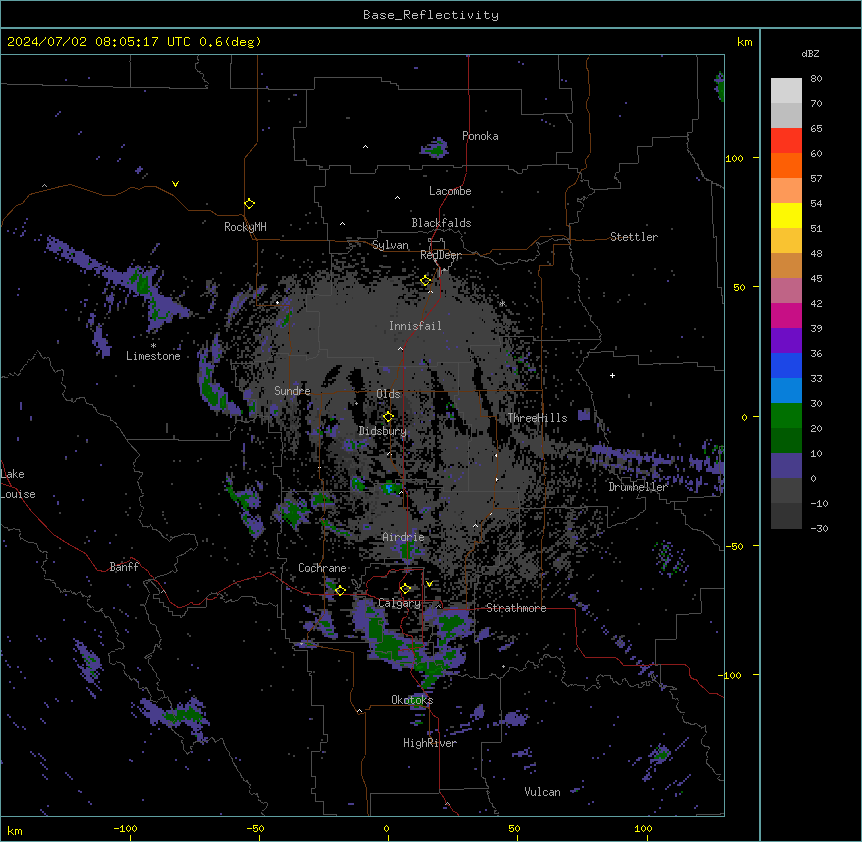
Task: Click the white asterisk marker above Limestone
Action: click(153, 346)
